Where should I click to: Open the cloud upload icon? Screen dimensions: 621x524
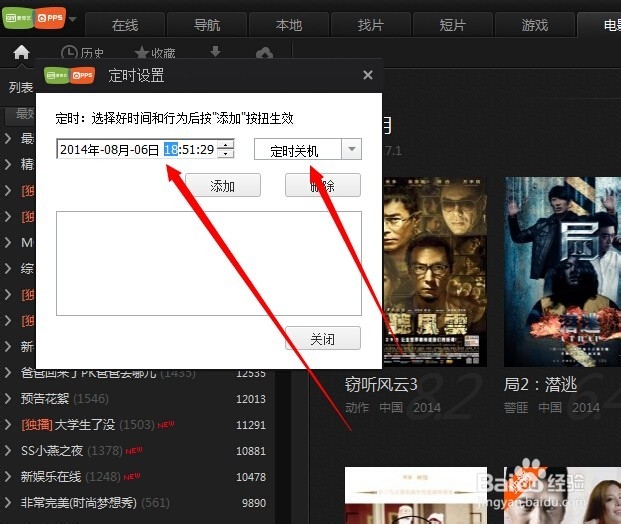(x=264, y=53)
